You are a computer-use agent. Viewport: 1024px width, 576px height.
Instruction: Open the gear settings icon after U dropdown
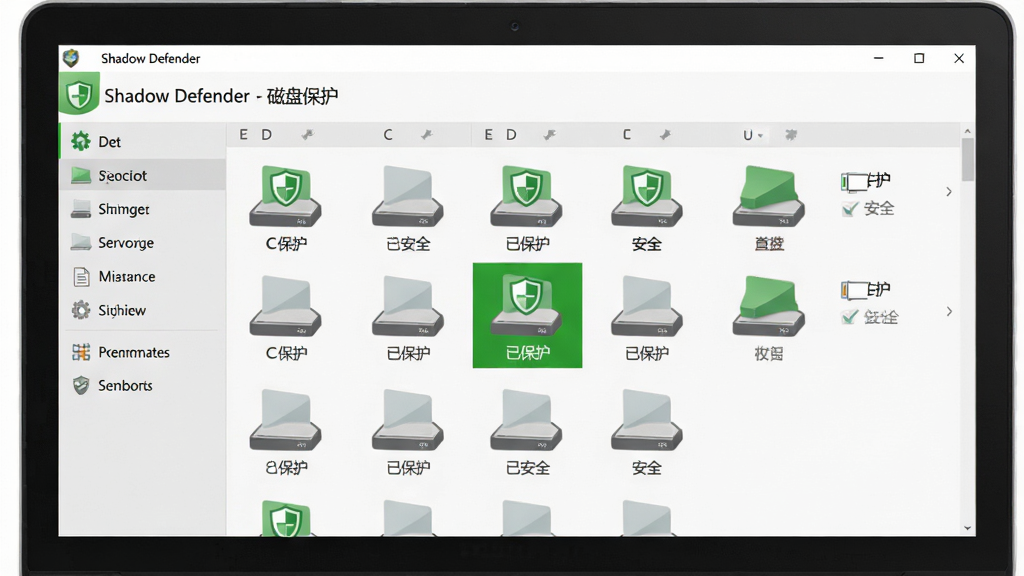pos(791,135)
